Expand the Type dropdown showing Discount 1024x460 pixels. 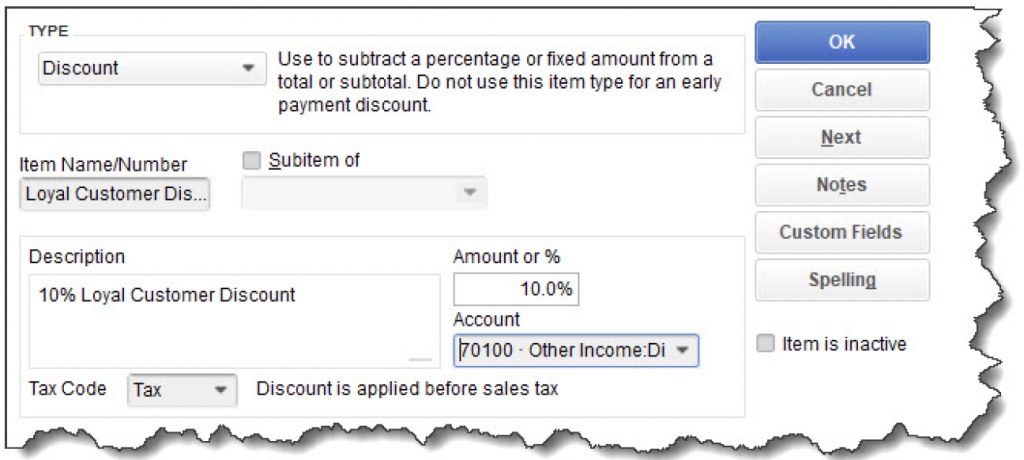pyautogui.click(x=152, y=68)
